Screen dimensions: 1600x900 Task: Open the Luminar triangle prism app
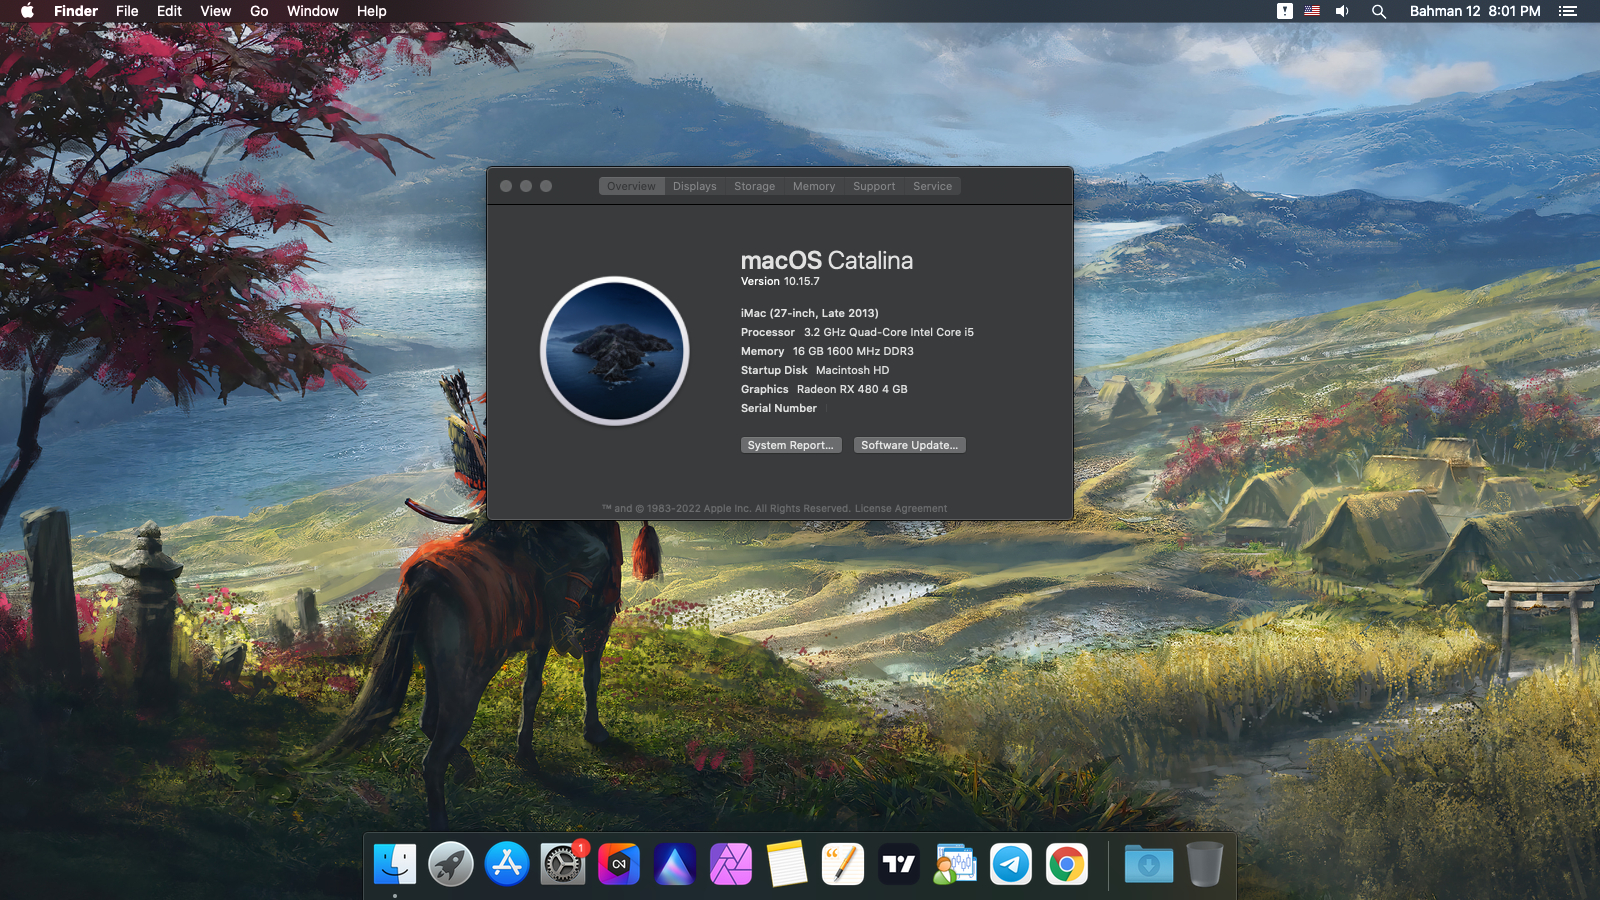pos(675,864)
